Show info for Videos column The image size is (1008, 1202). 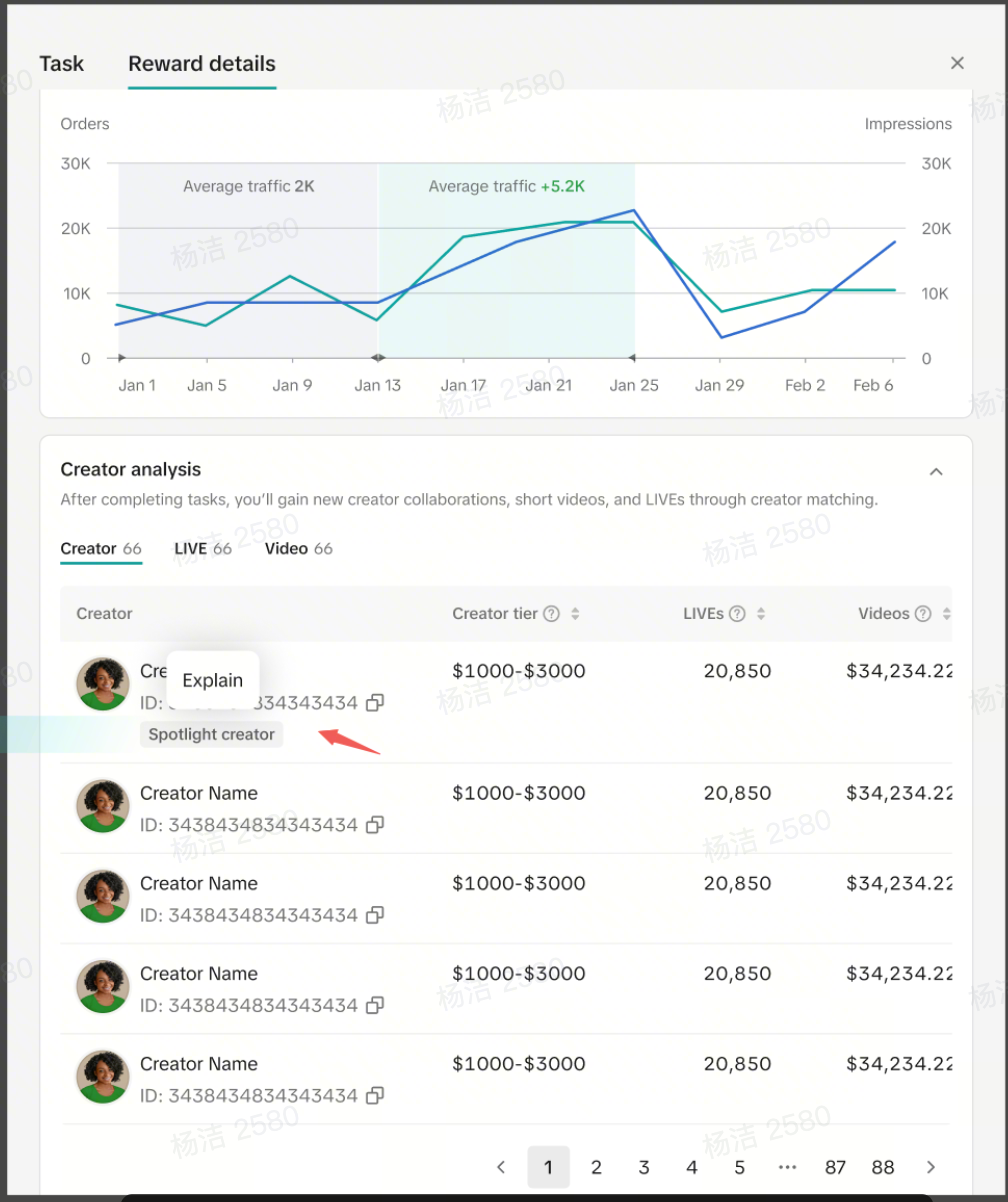tap(923, 614)
